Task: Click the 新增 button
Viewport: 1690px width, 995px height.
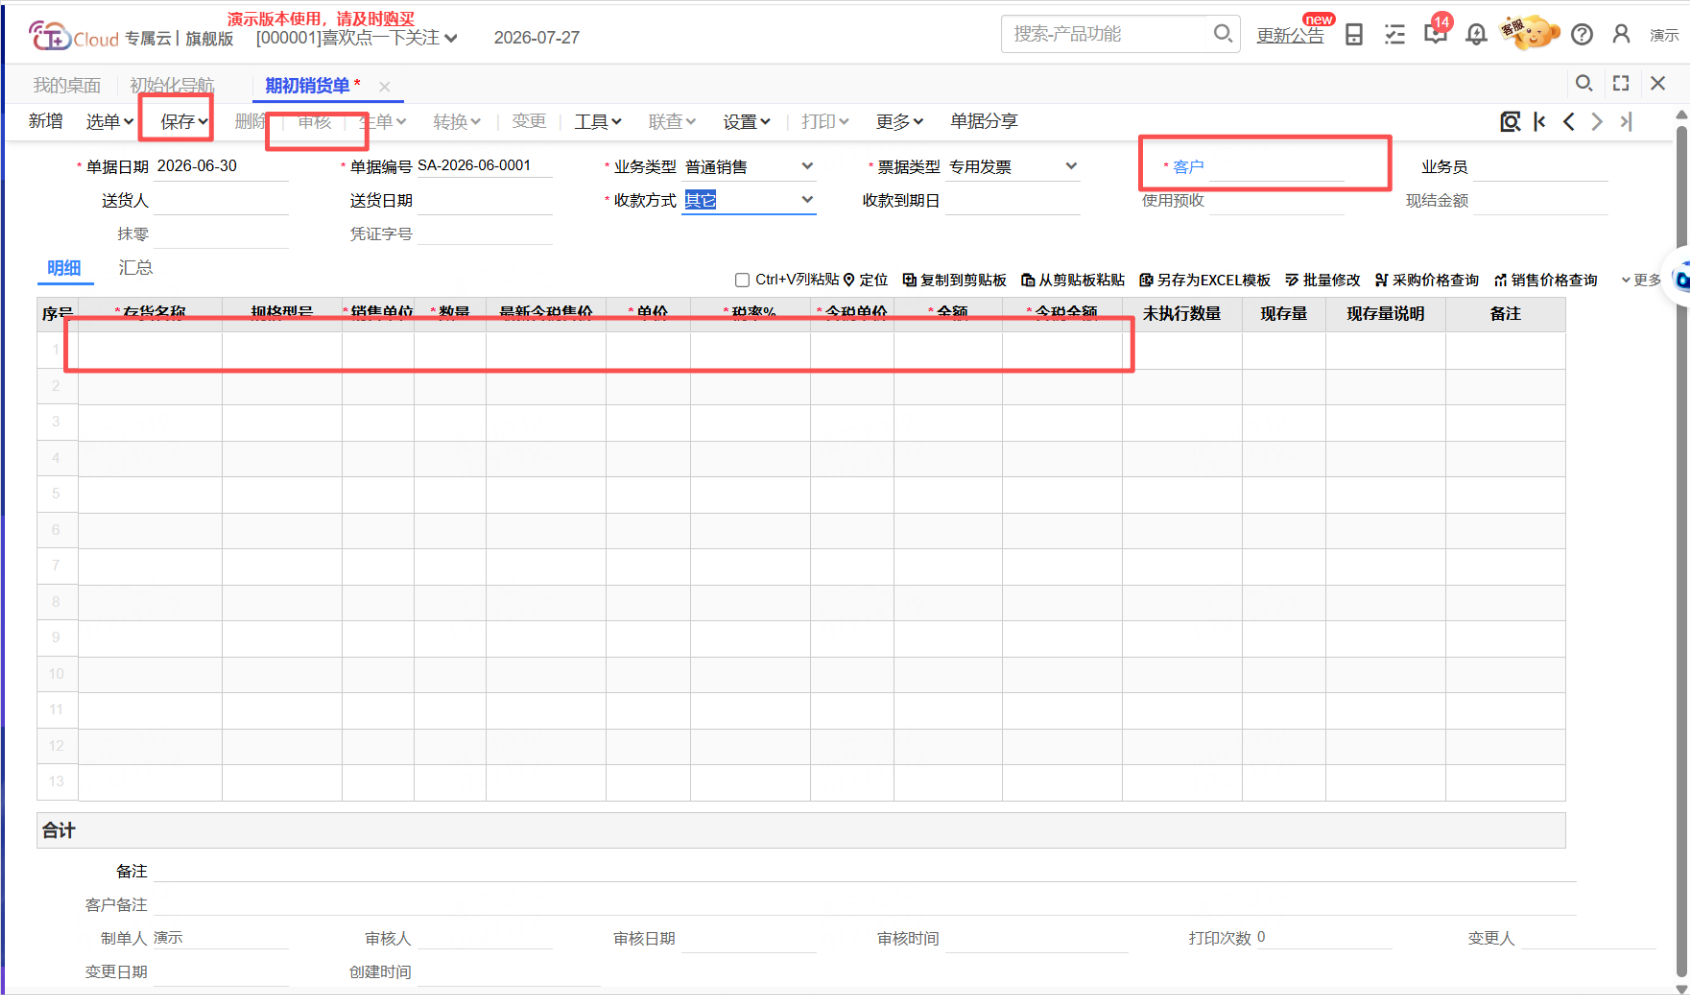Action: 46,121
